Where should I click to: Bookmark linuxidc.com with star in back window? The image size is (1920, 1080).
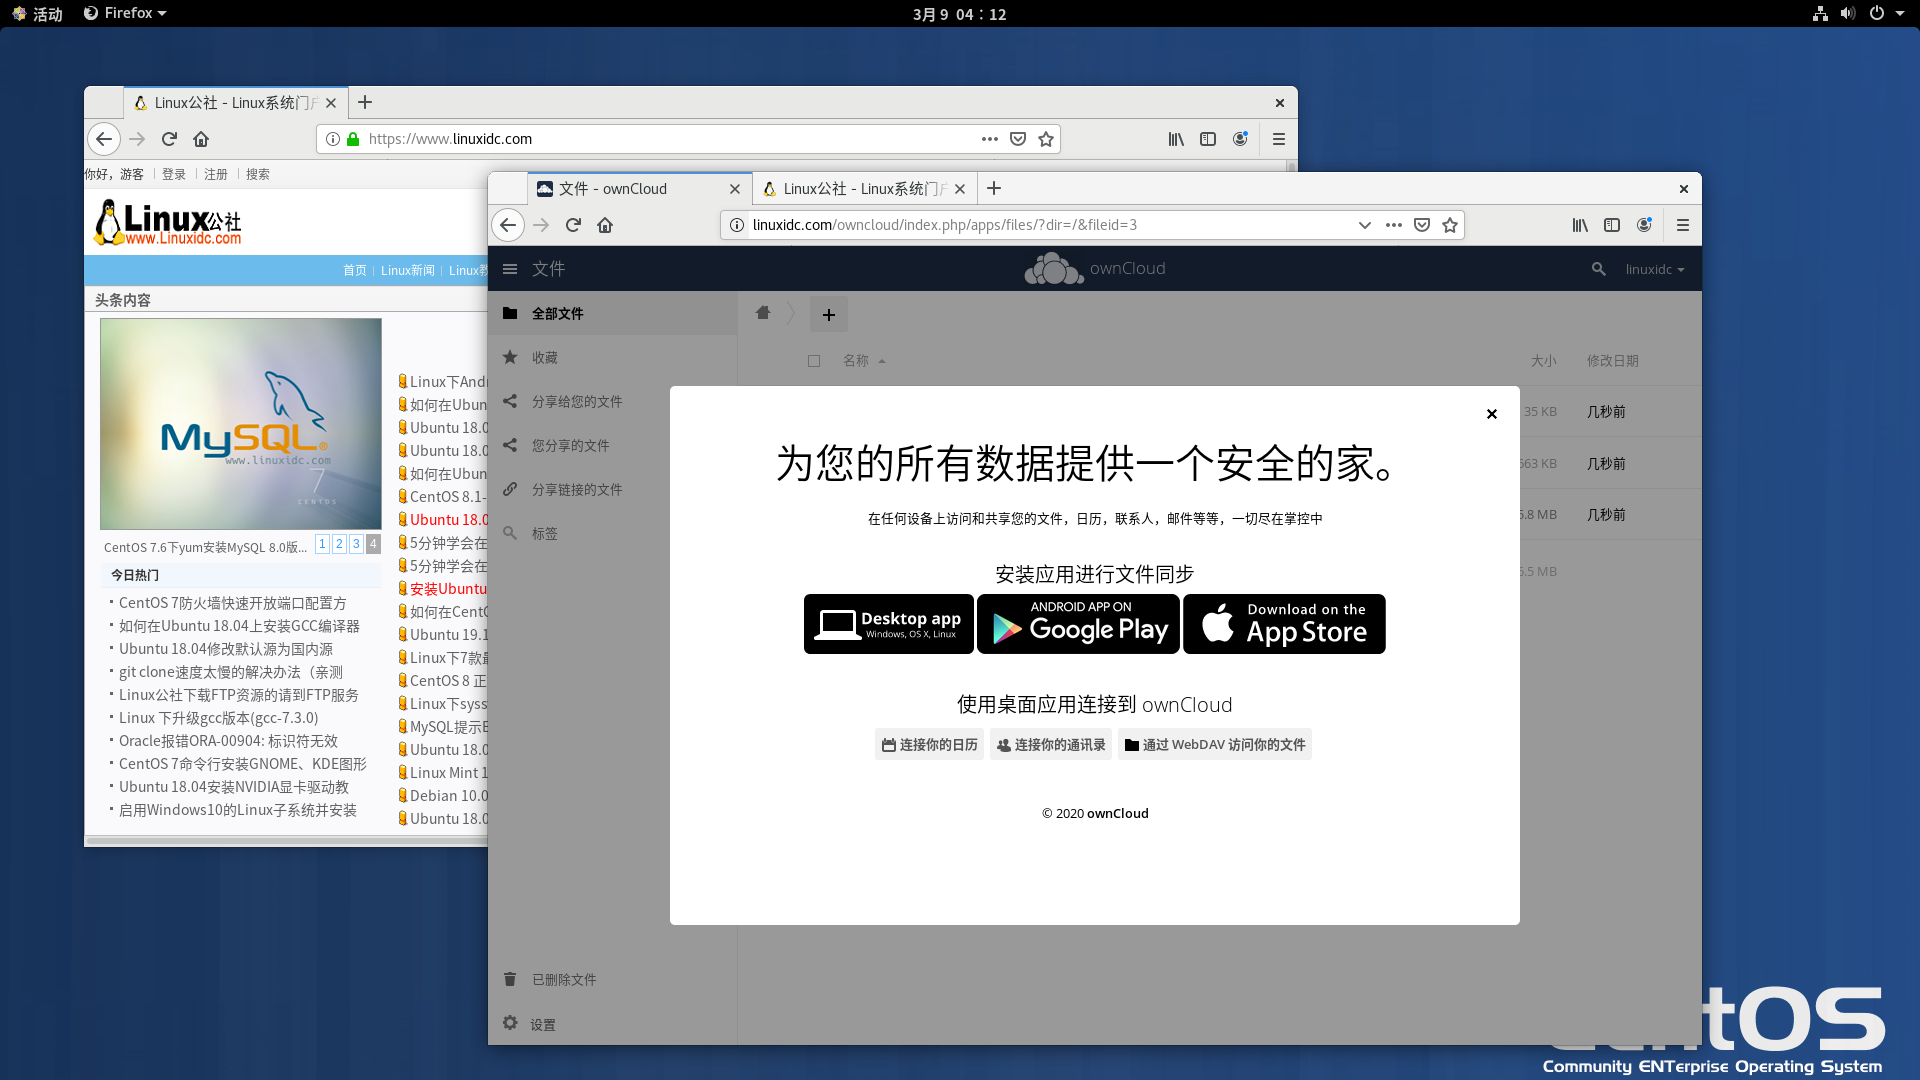[x=1046, y=139]
